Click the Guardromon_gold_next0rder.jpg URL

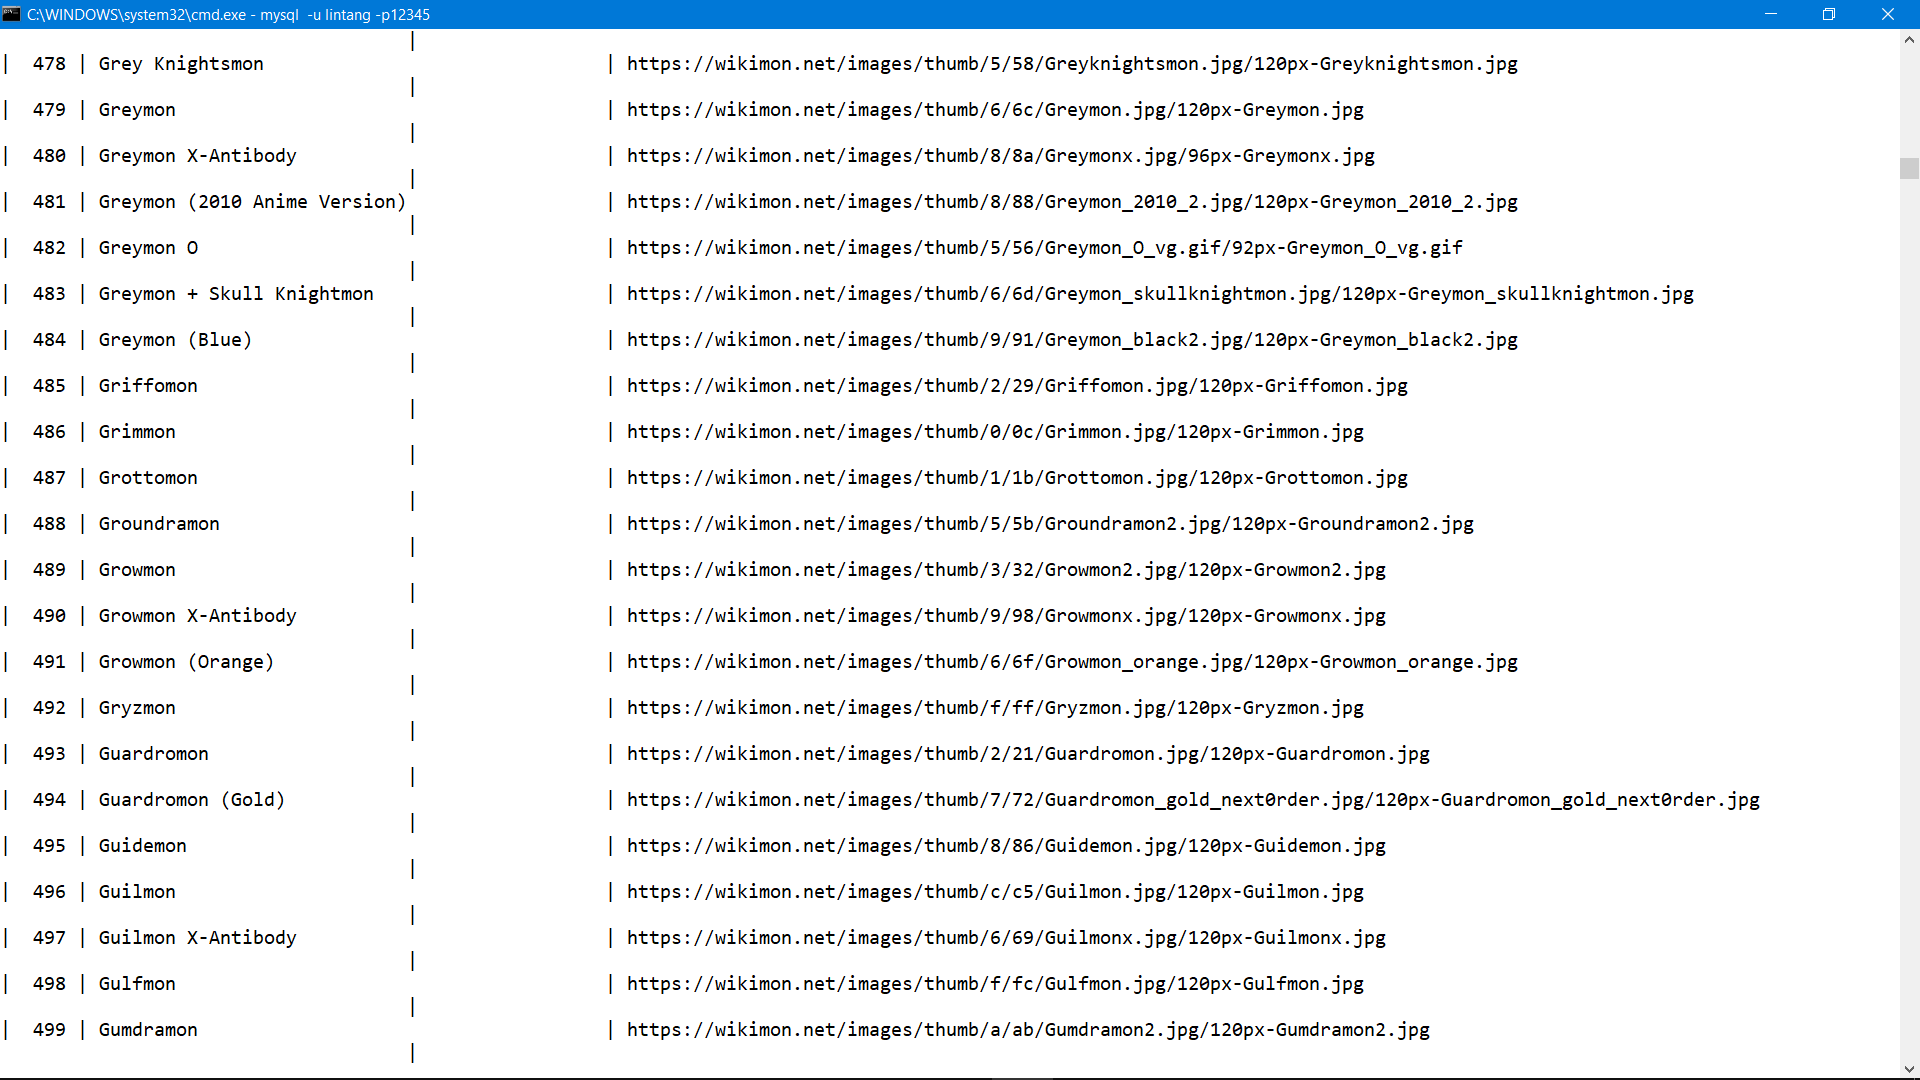click(1192, 800)
